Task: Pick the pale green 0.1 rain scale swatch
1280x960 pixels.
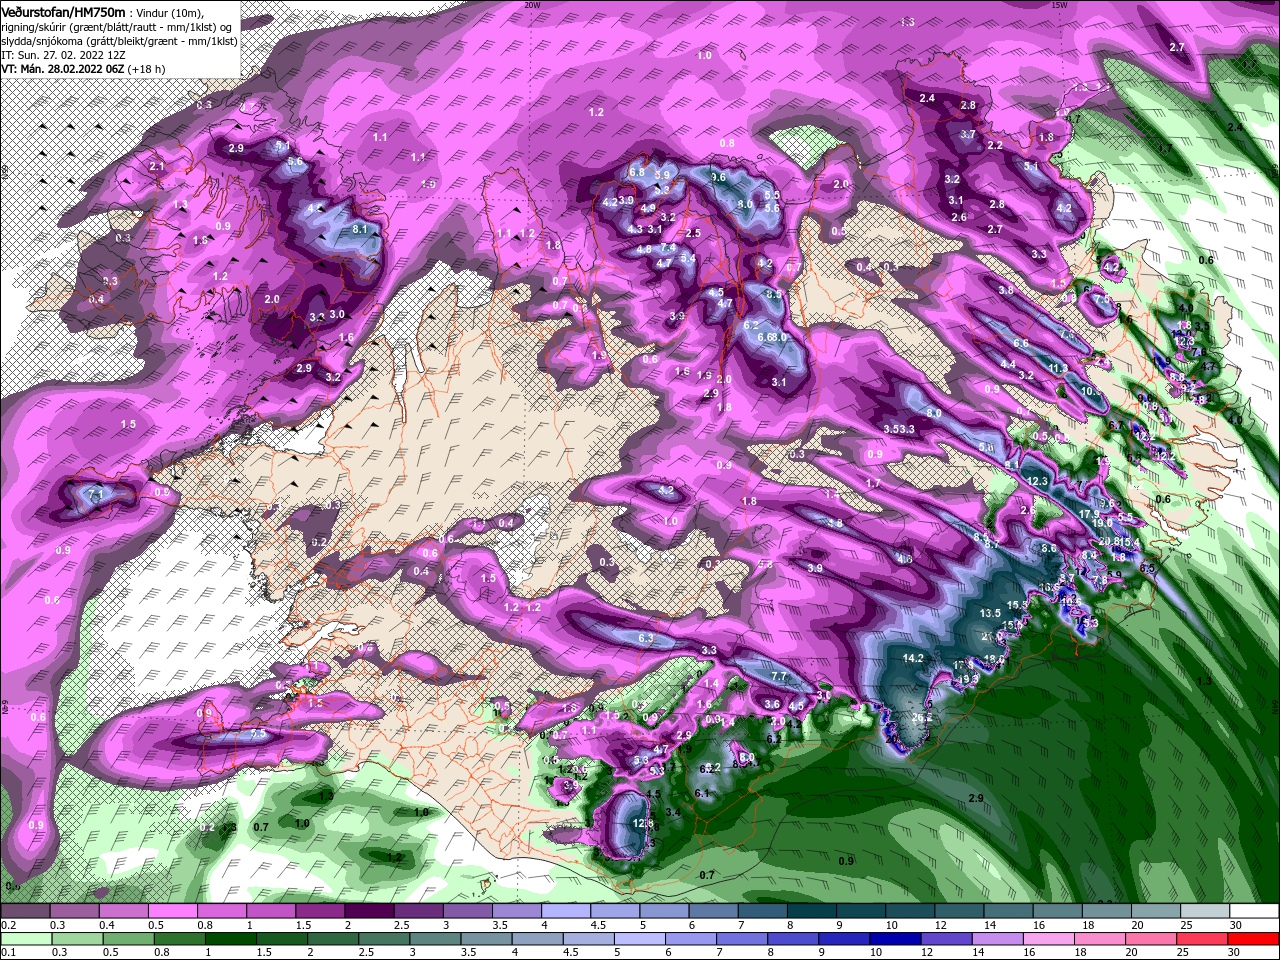Action: [x=25, y=939]
